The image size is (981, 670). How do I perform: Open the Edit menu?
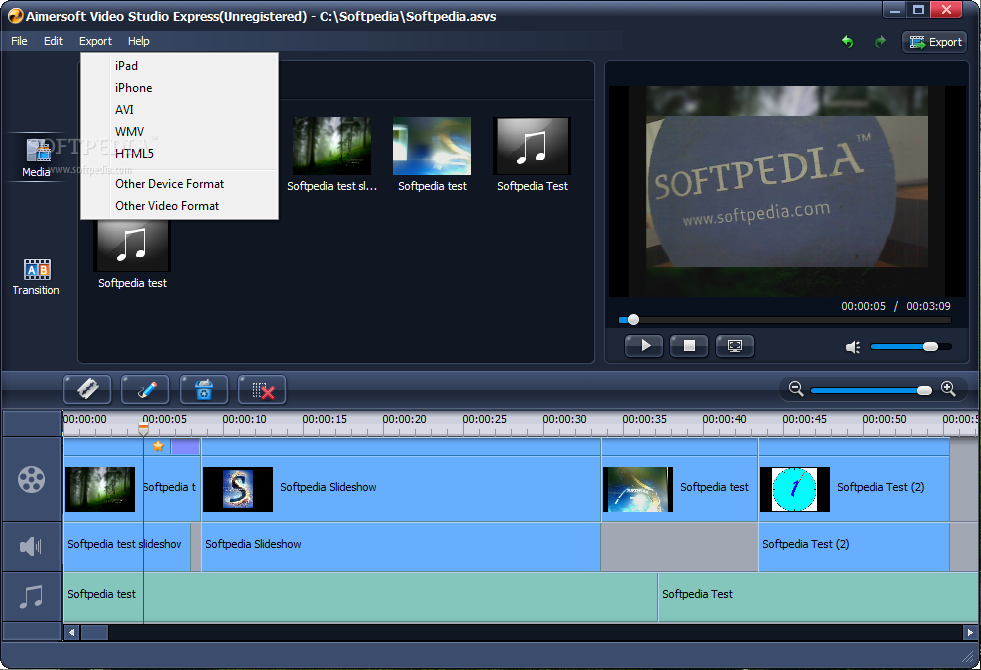click(x=53, y=41)
